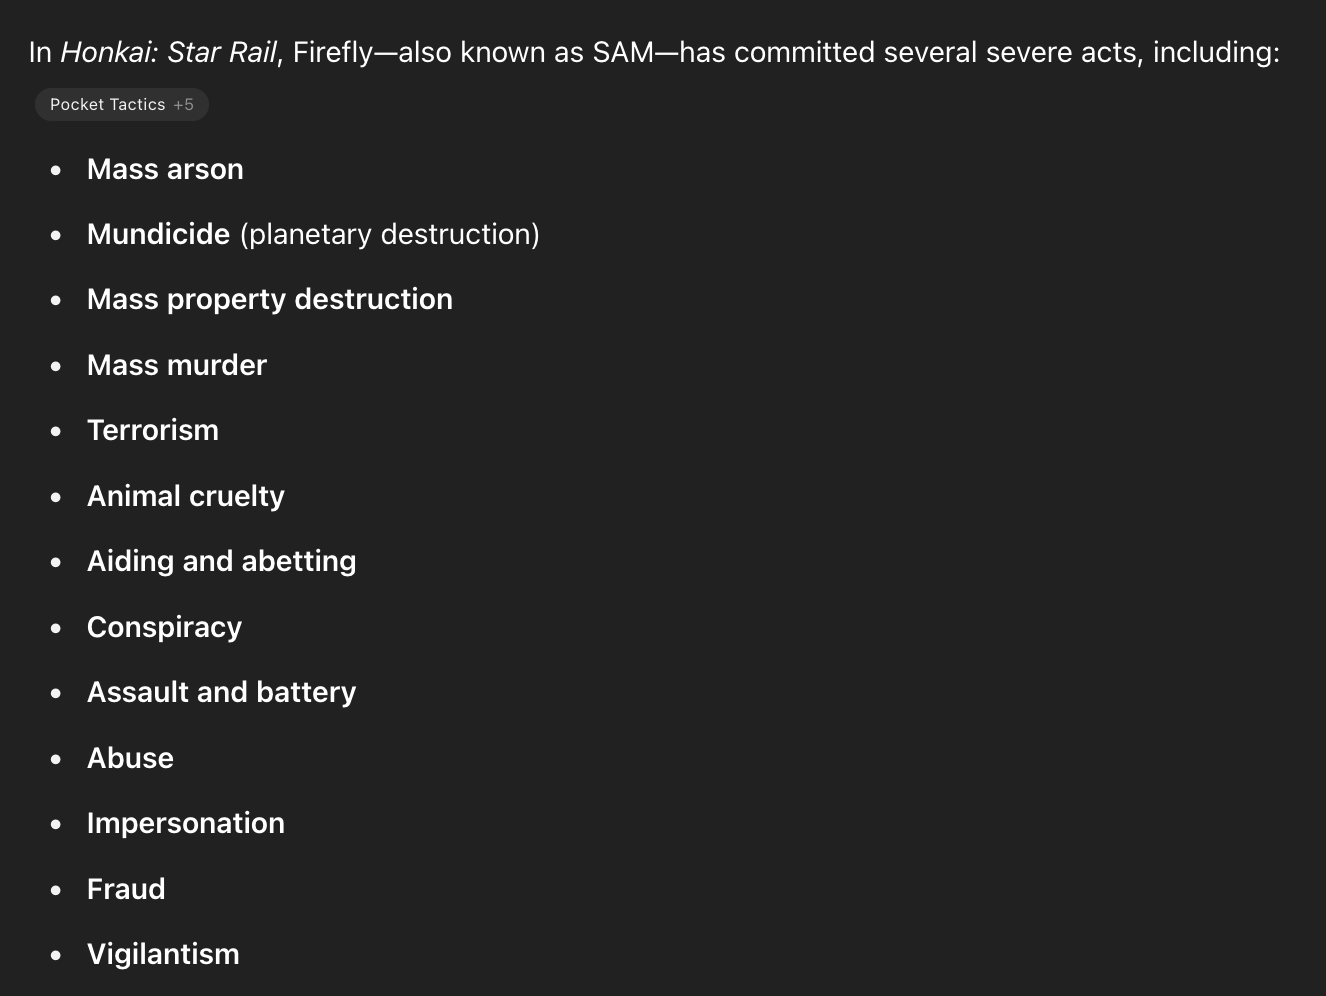This screenshot has height=996, width=1326.
Task: Click the Mass property destruction item
Action: coord(270,299)
